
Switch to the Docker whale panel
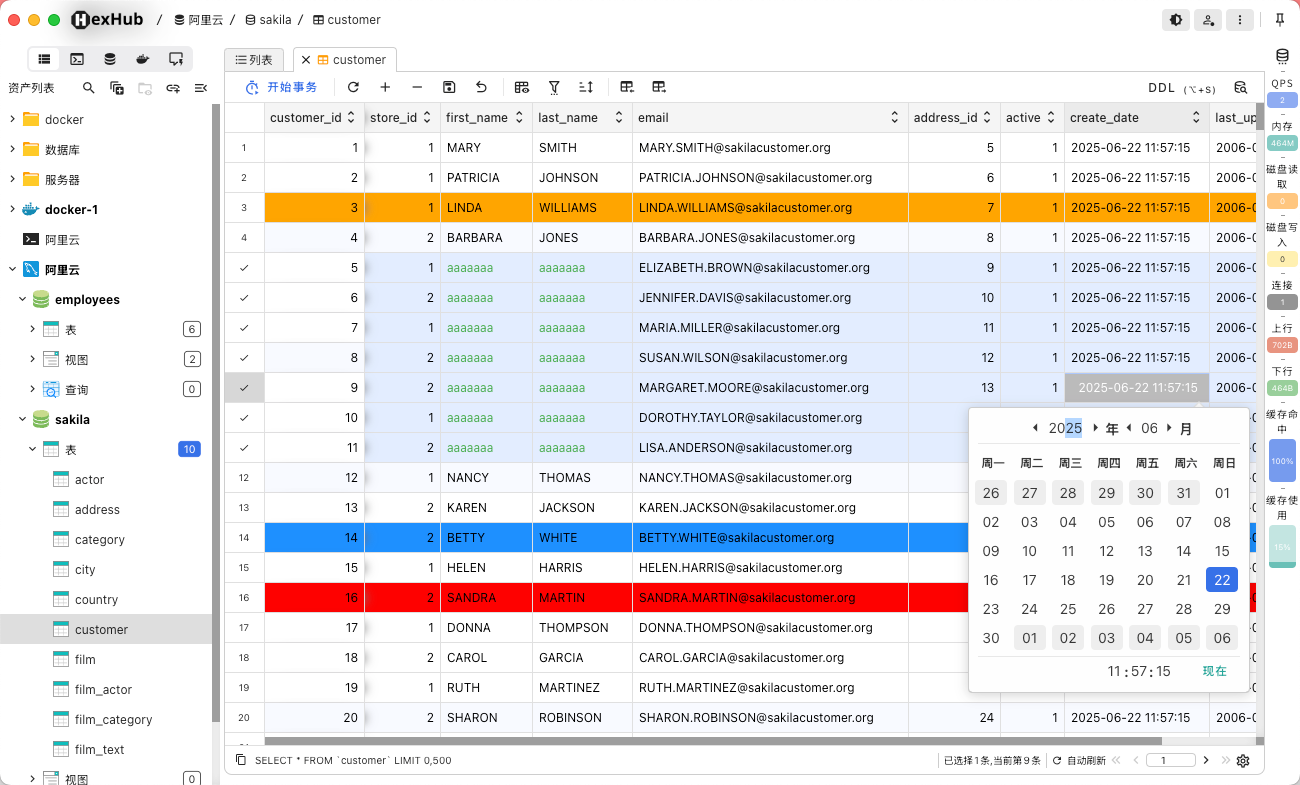tap(143, 59)
